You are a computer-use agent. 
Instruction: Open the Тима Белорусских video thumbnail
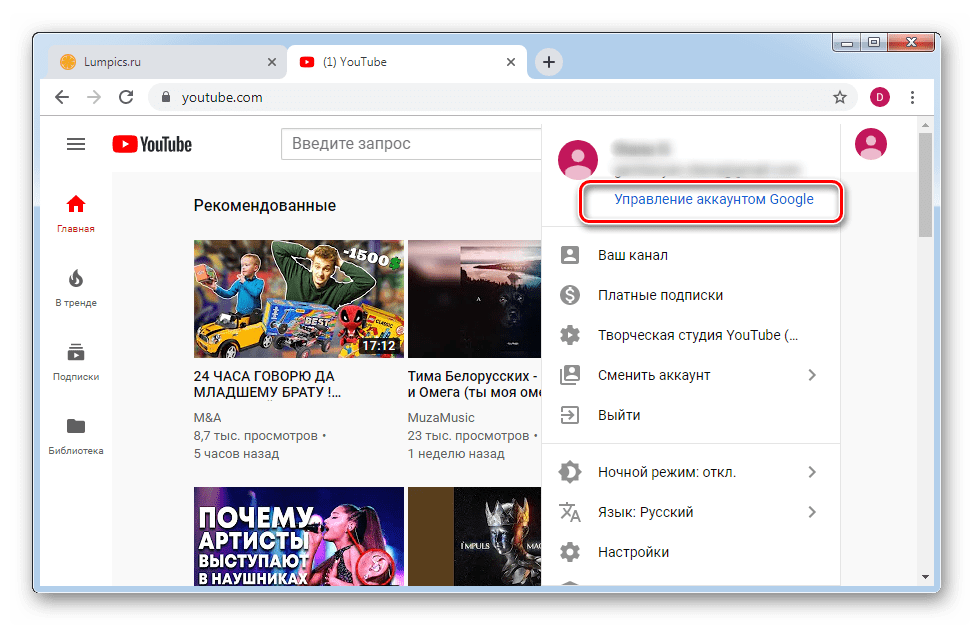474,299
